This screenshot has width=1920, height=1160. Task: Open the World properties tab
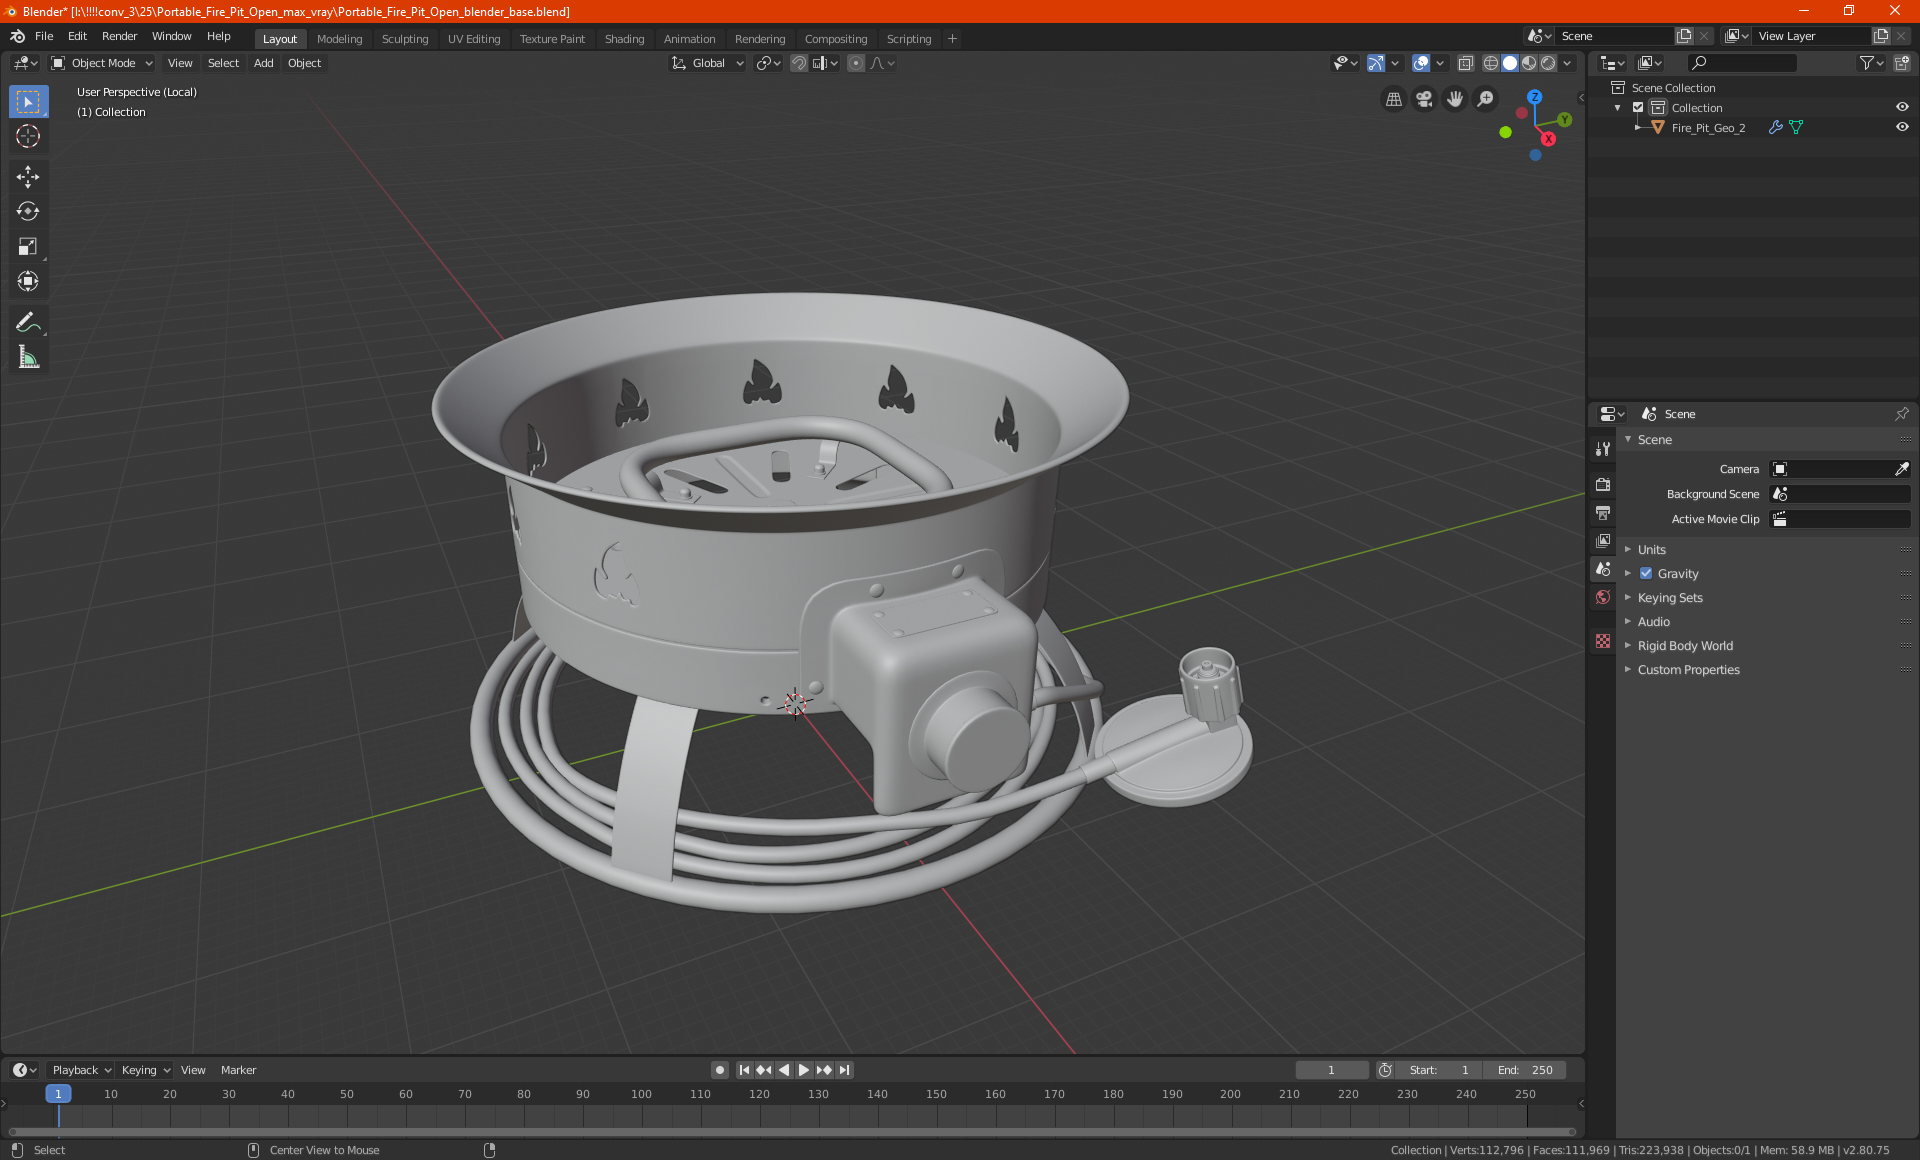pos(1603,597)
